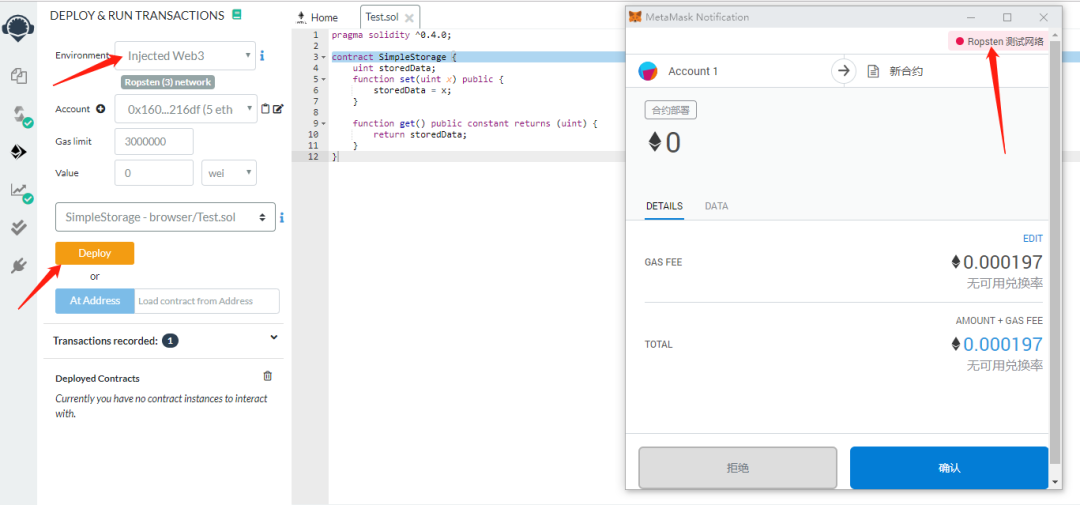Click the green documentation icon beside the panel title
This screenshot has height=505, width=1080.
pos(237,14)
